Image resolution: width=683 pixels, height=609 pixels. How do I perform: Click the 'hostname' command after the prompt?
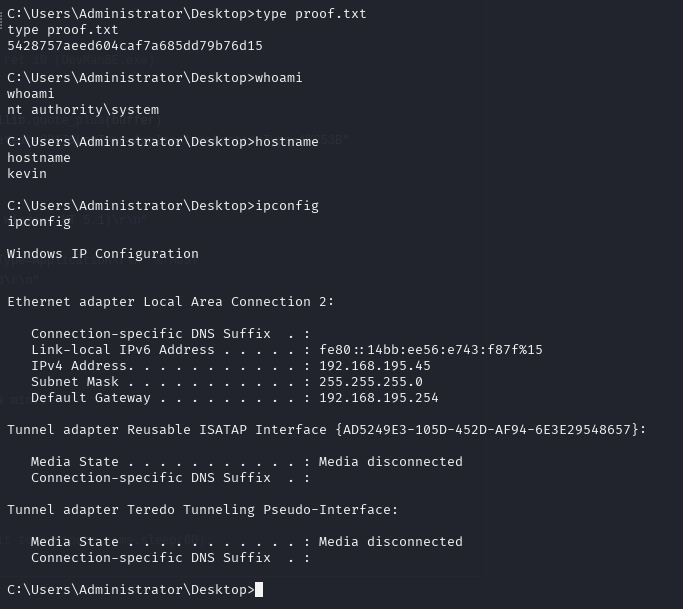287,142
